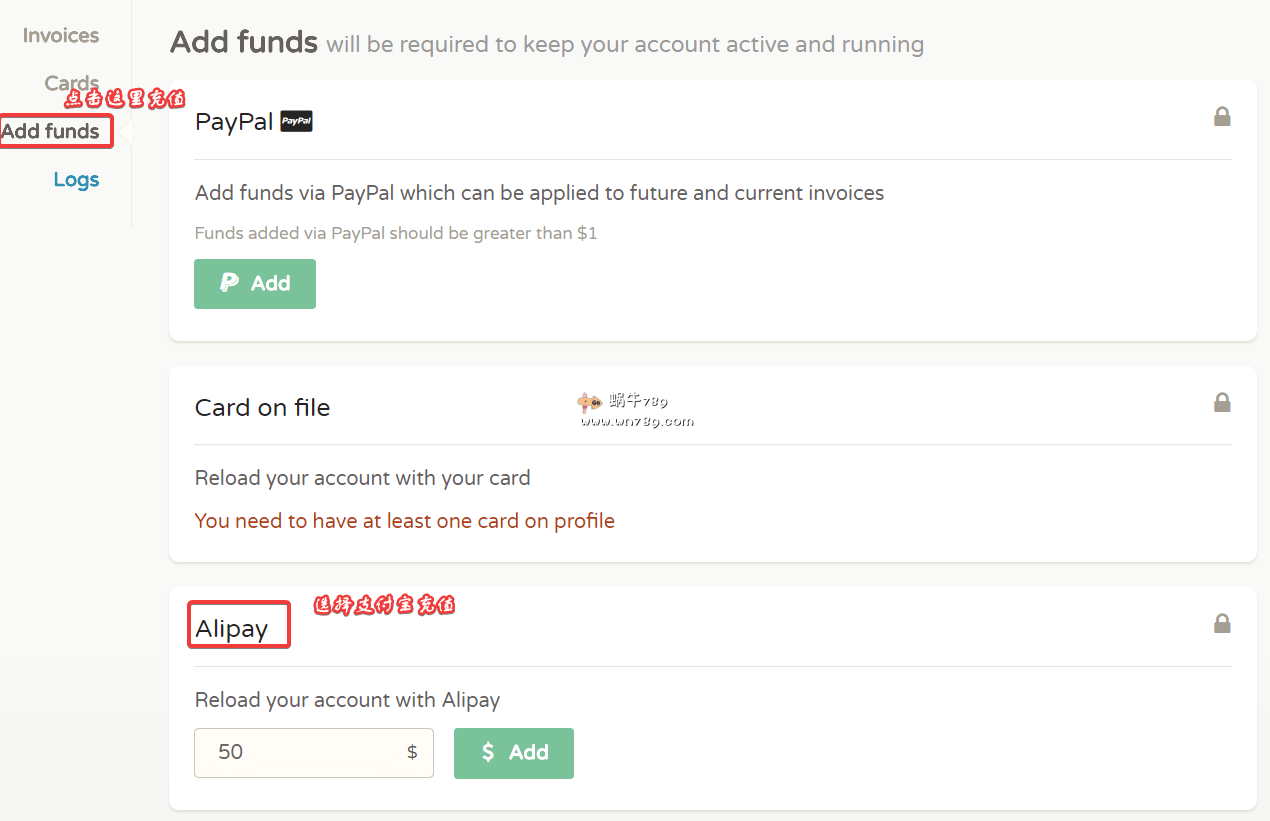Click the Add funds page heading
The width and height of the screenshot is (1270, 821).
[244, 42]
